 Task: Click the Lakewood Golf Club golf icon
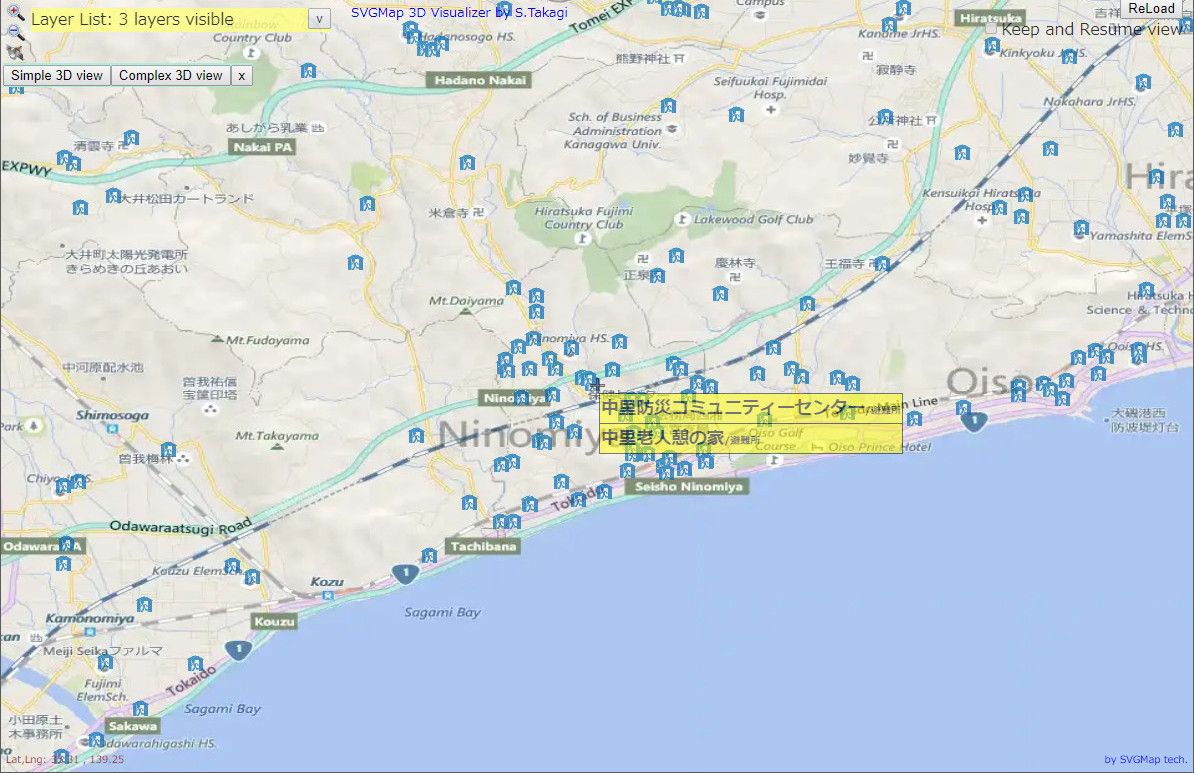tap(682, 219)
